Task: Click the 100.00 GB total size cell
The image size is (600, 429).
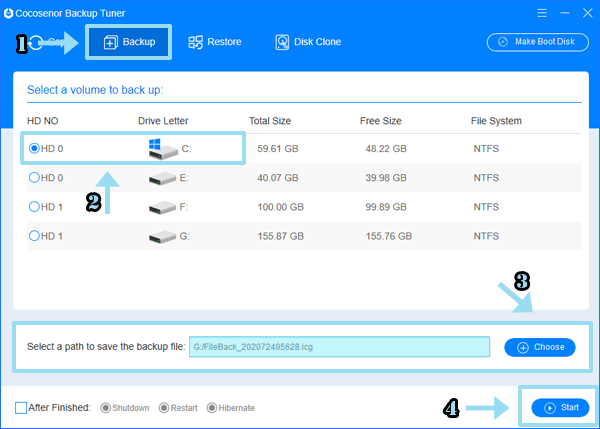Action: (280, 207)
